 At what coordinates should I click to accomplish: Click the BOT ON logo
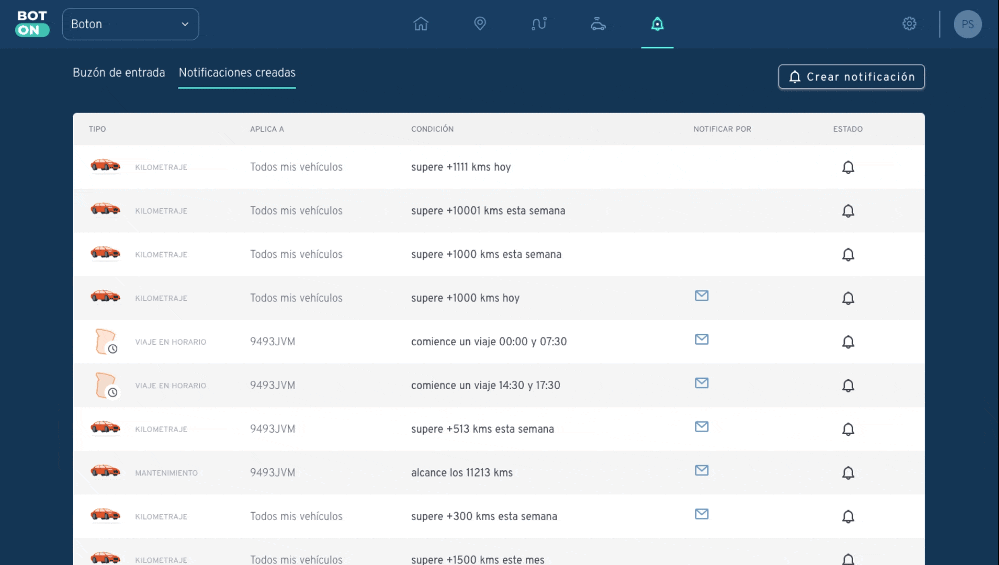[x=32, y=24]
